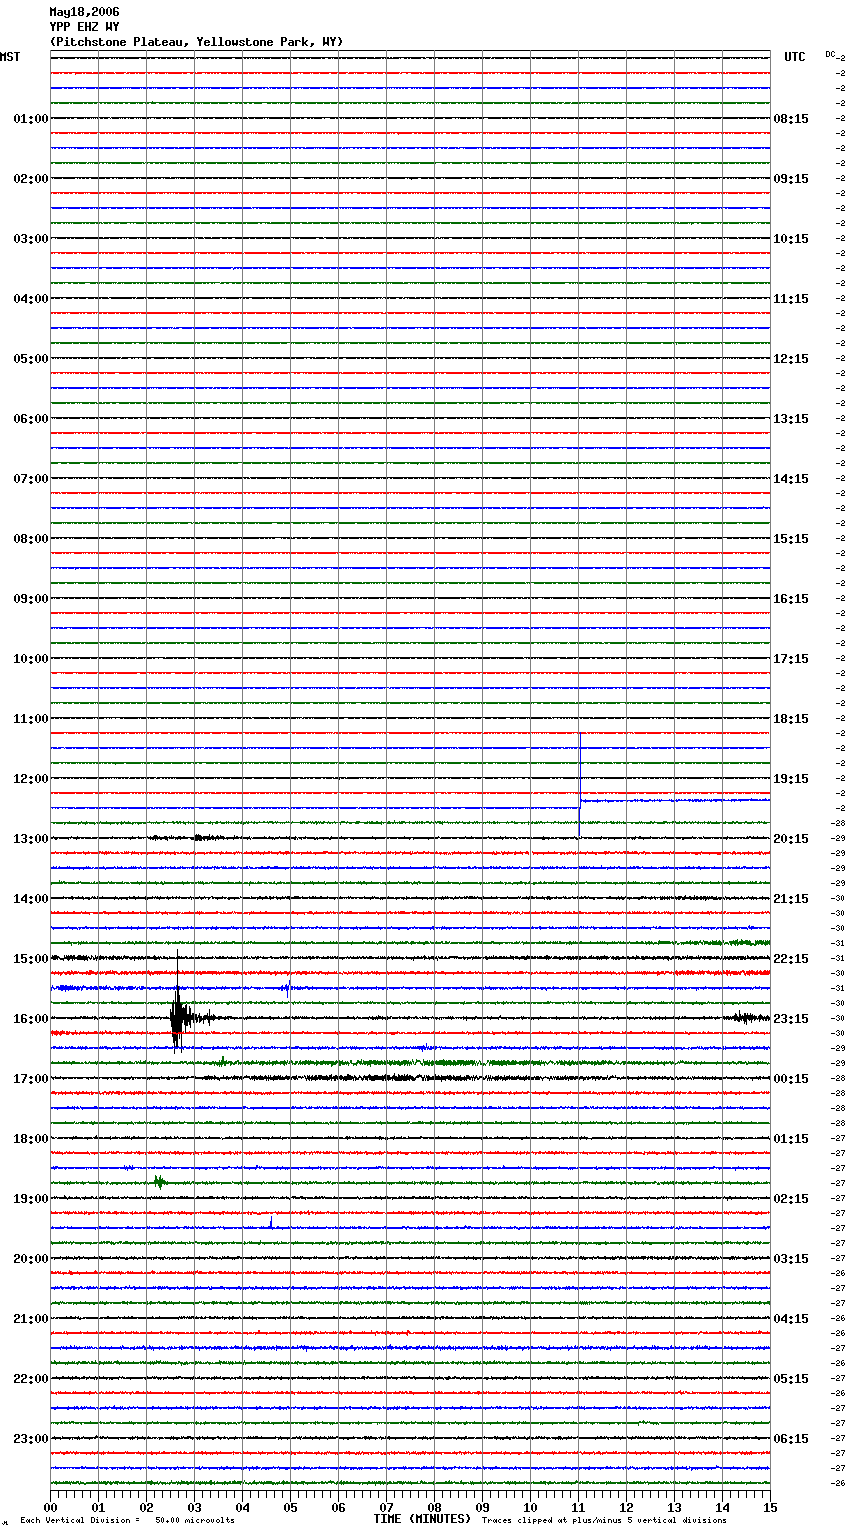Image resolution: width=850 pixels, height=1534 pixels.
Task: Click the 17:15 UTC time label
Action: 791,659
